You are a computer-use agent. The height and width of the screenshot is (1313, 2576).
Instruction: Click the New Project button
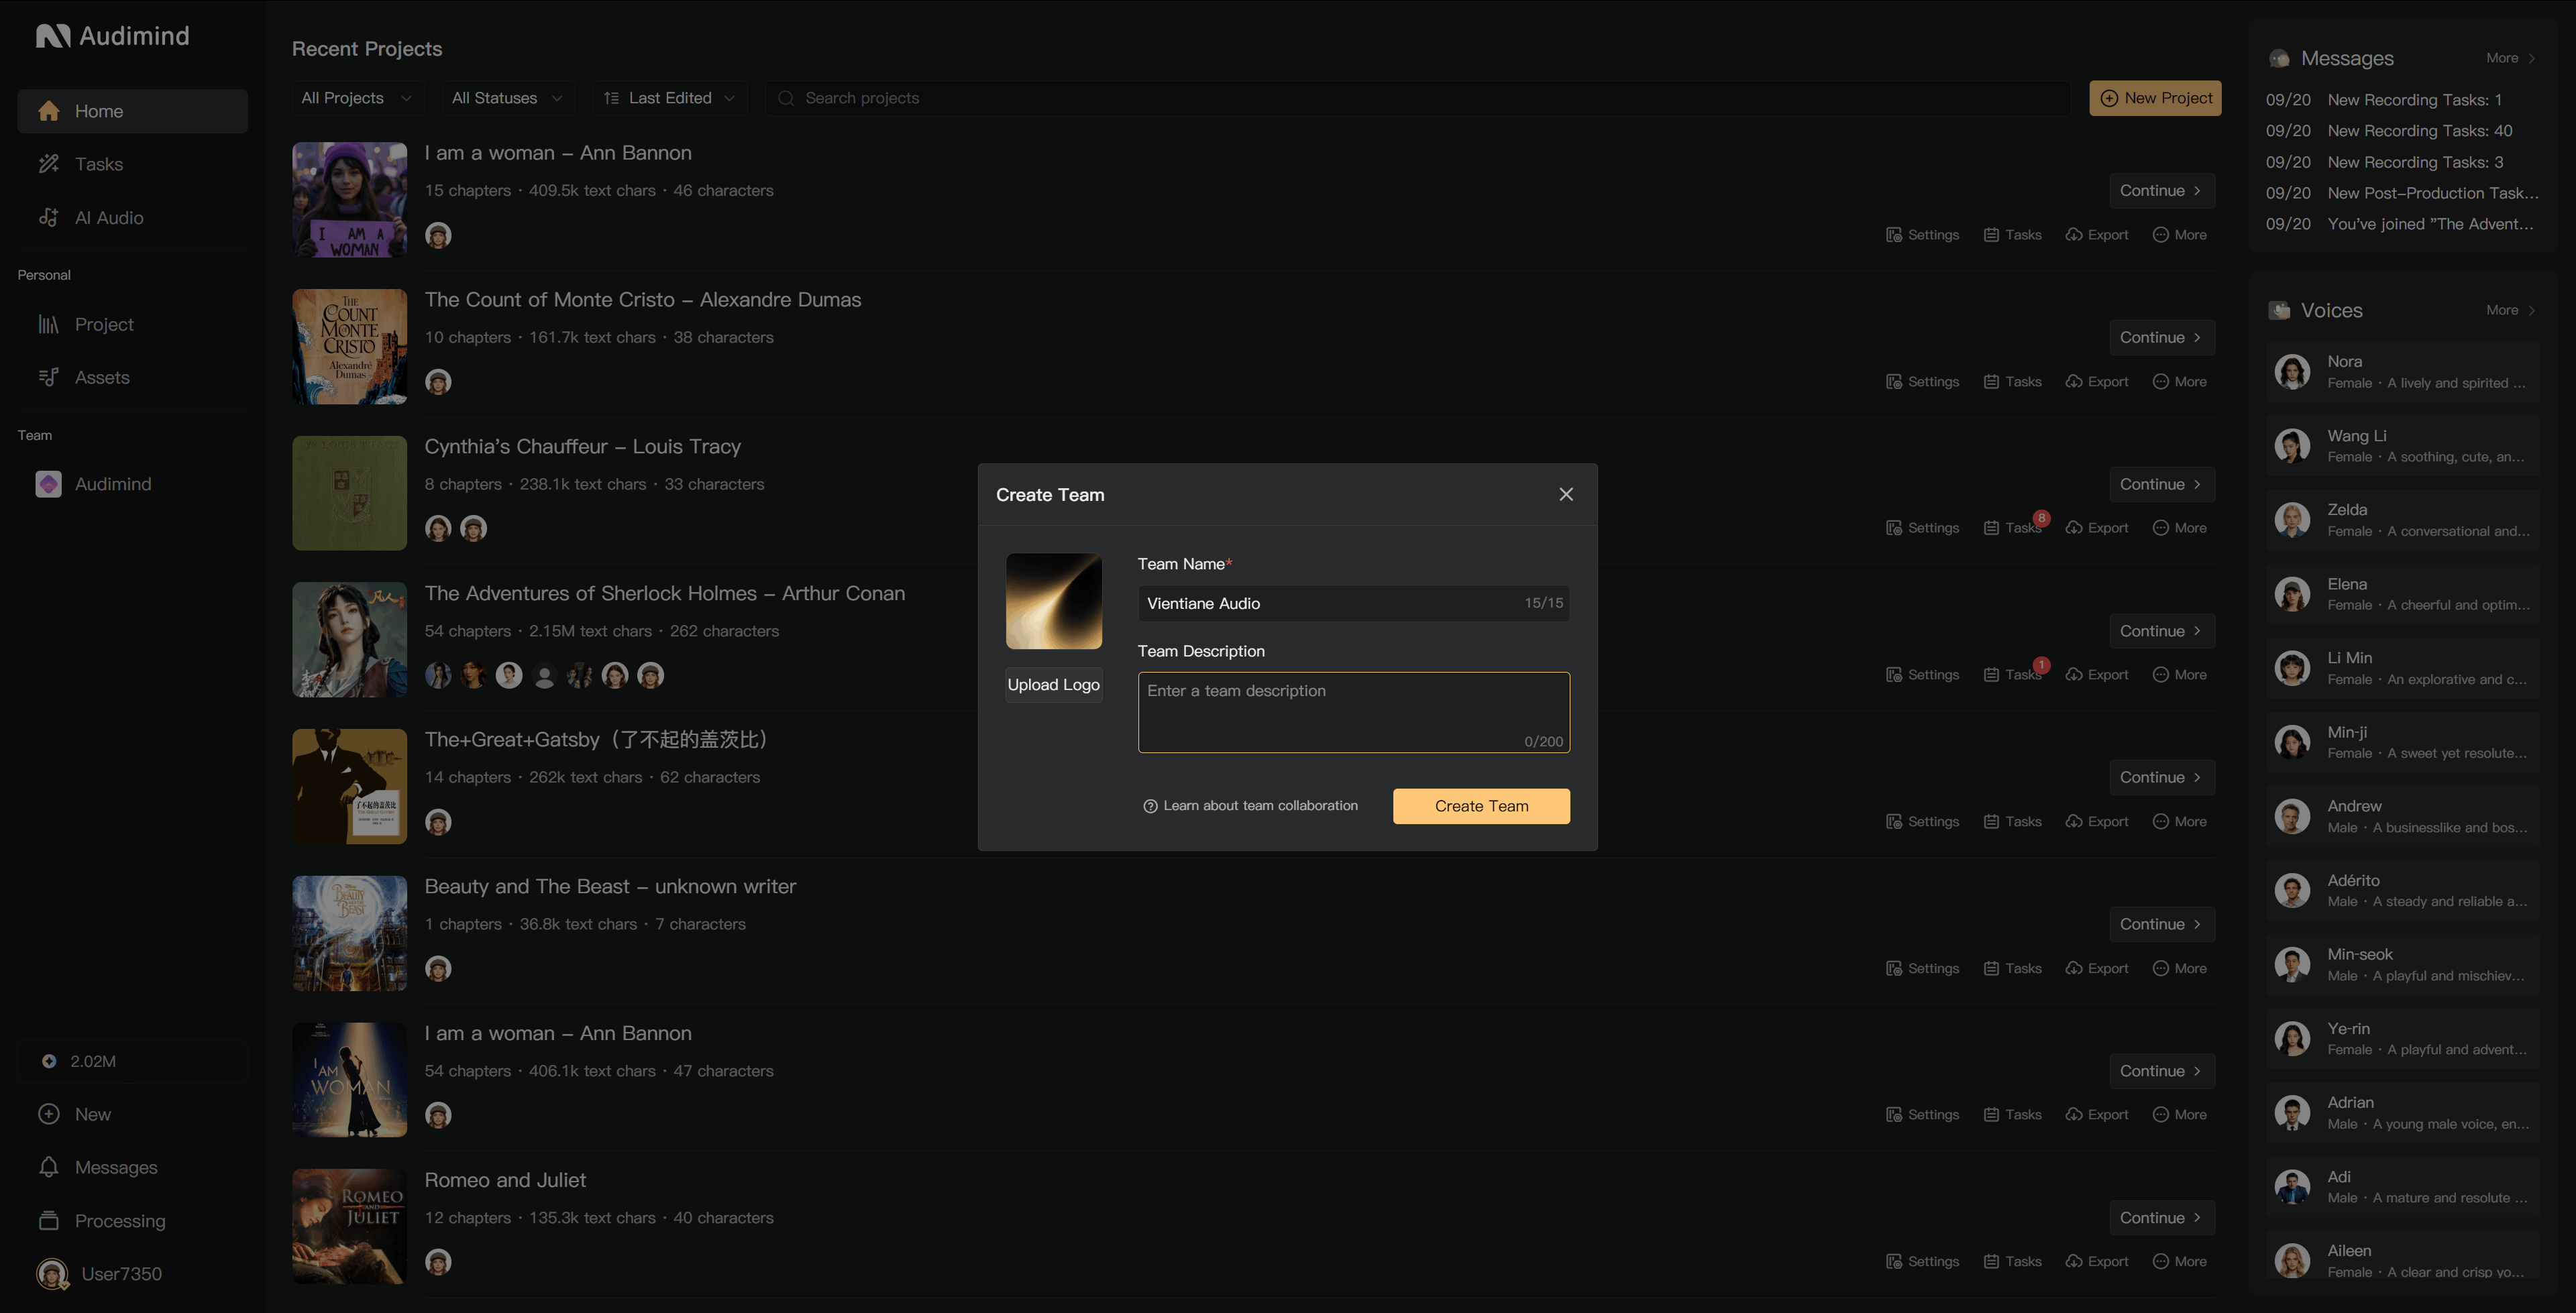[x=2155, y=98]
